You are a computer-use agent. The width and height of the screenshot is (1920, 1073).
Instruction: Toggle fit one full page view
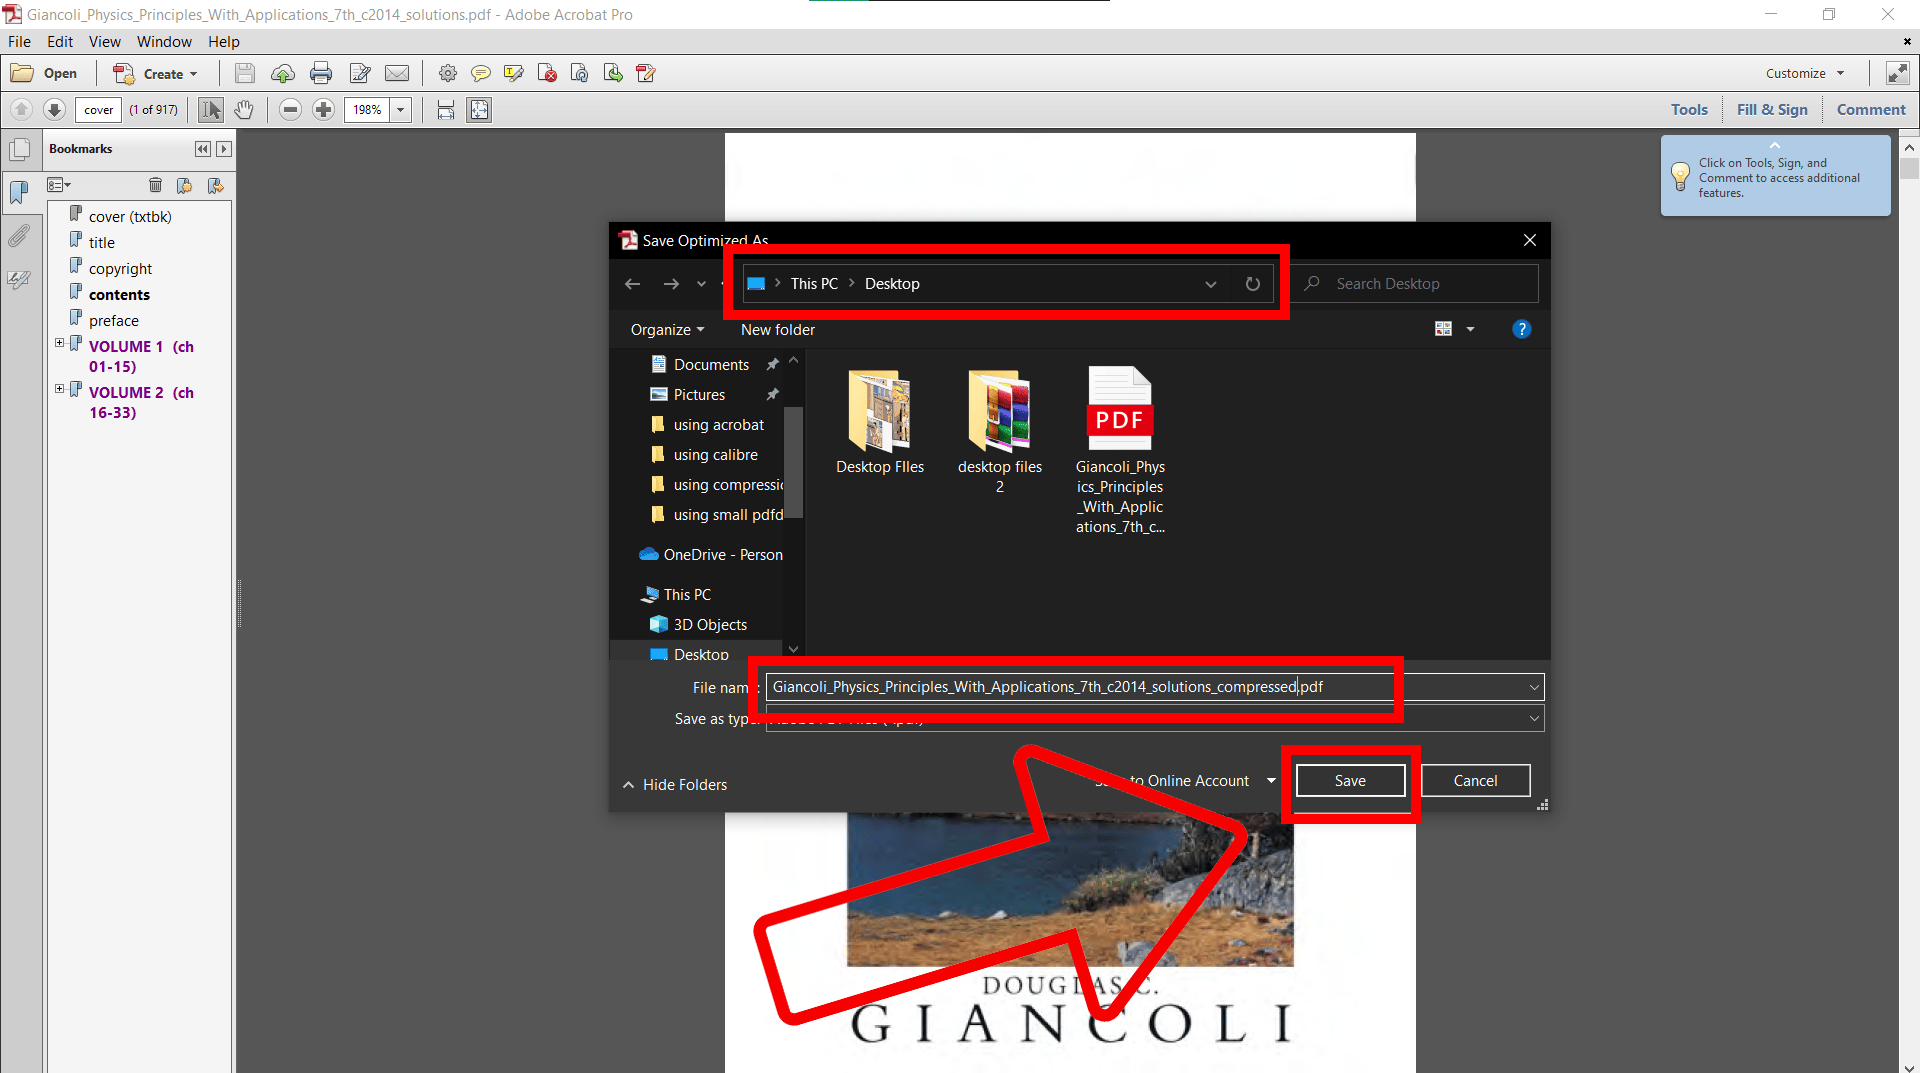(x=479, y=110)
